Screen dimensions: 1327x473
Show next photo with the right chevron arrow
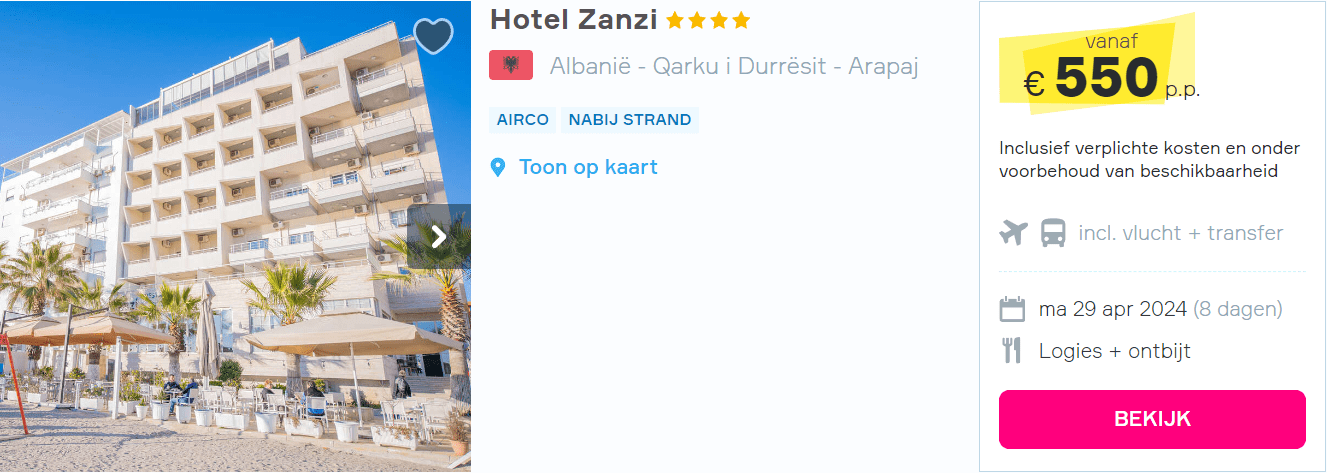click(x=438, y=236)
